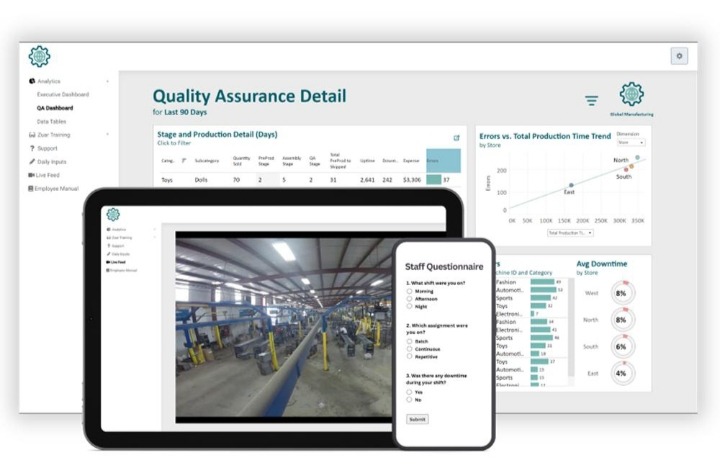Click the Live Feed camera icon on the tablet

[x=108, y=262]
